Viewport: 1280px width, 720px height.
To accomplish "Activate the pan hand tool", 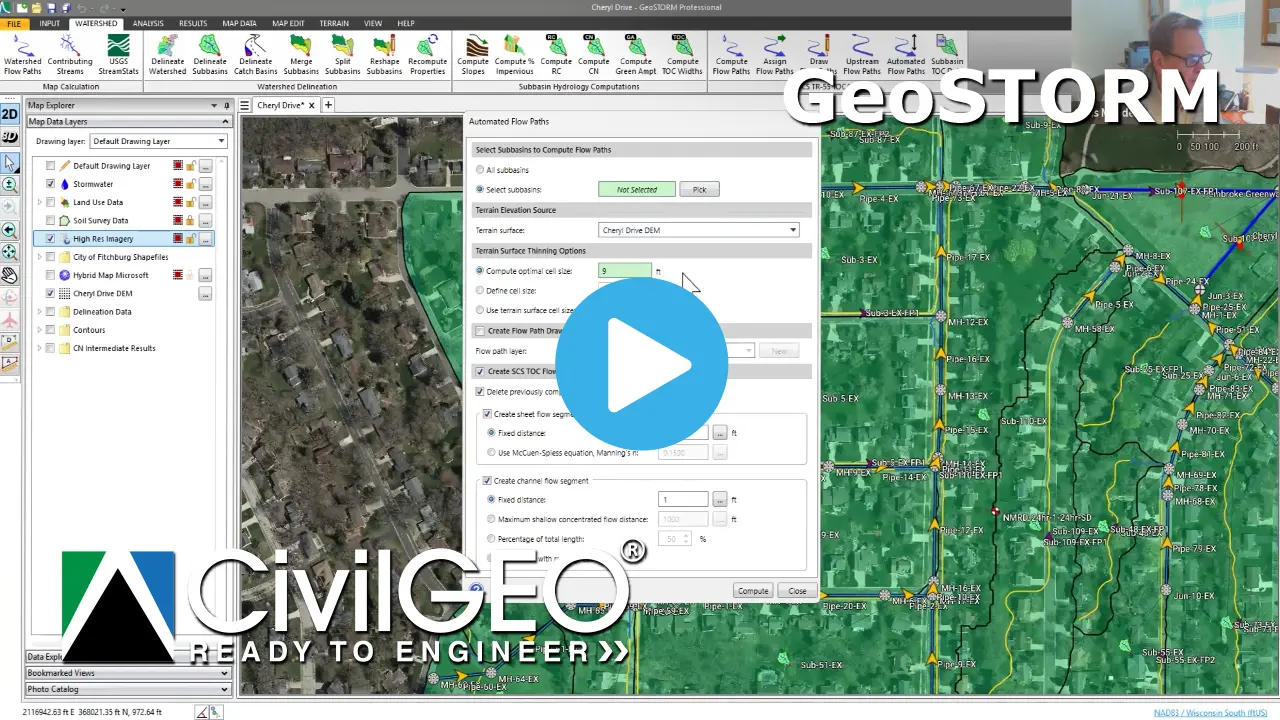I will point(10,275).
